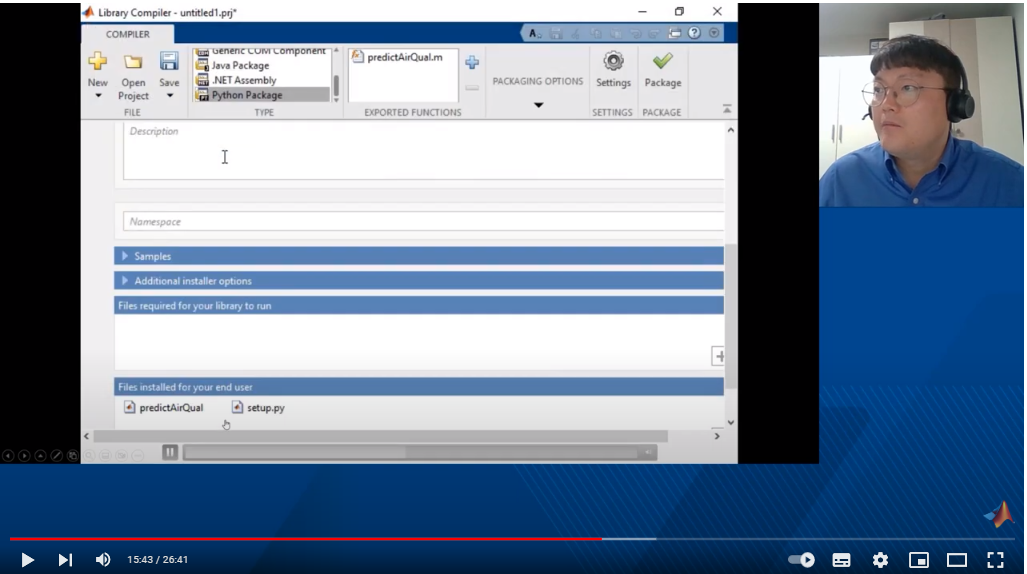This screenshot has height=574, width=1027.
Task: Click next slide arrow in presentation controls
Action: [24, 455]
